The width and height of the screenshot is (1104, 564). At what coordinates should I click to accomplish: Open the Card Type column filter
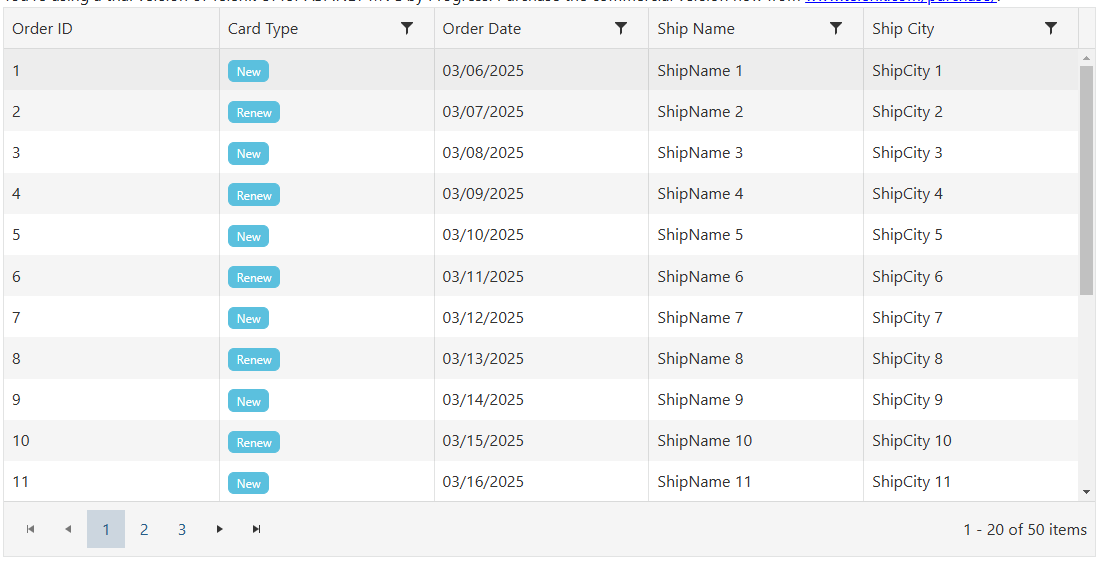tap(406, 29)
